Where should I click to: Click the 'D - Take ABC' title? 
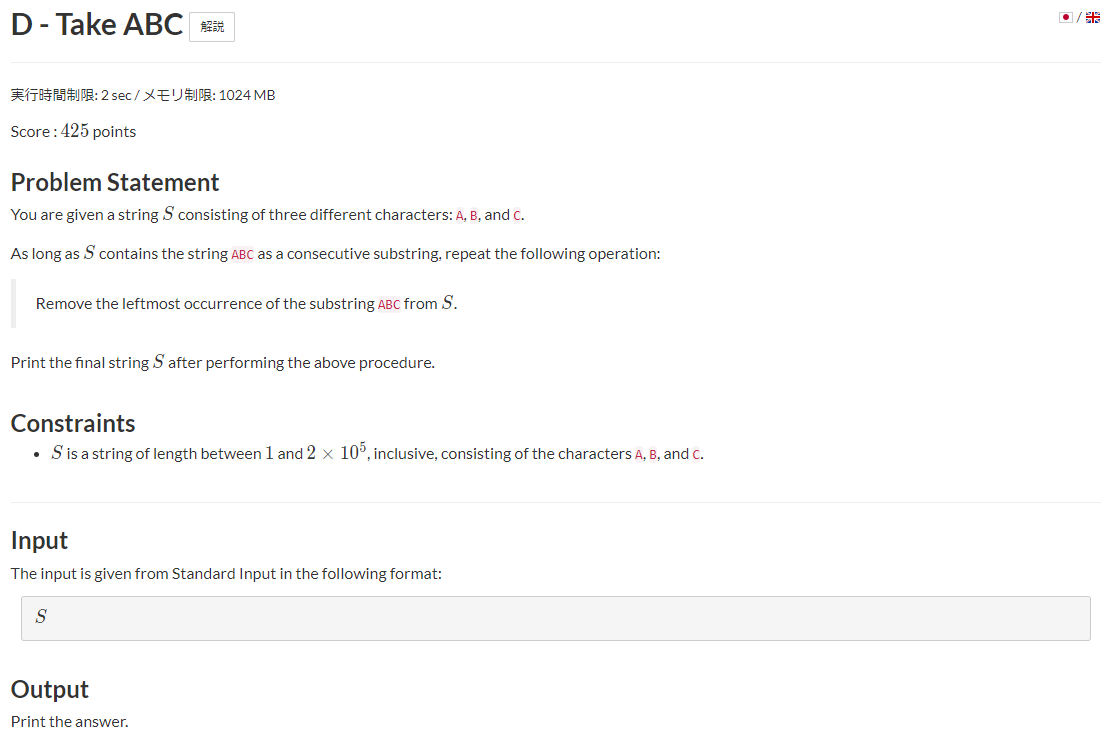97,25
